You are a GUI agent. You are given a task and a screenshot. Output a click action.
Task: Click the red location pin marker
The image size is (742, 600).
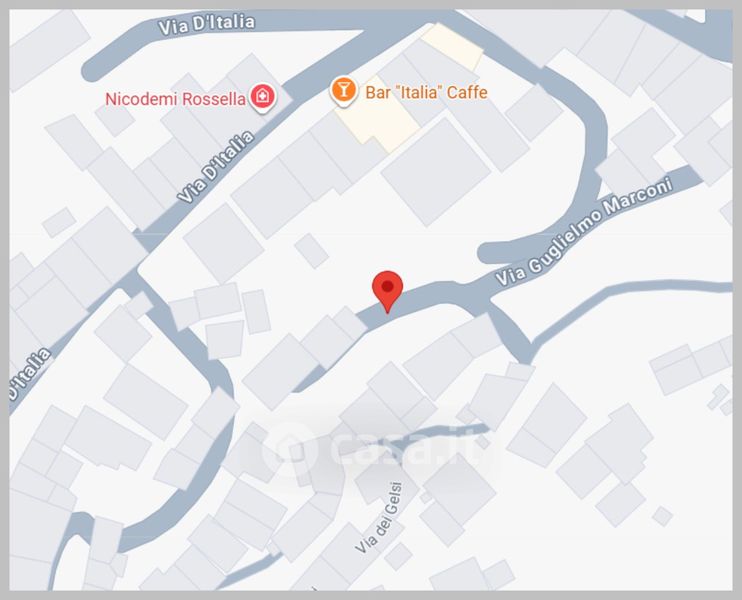(x=388, y=291)
